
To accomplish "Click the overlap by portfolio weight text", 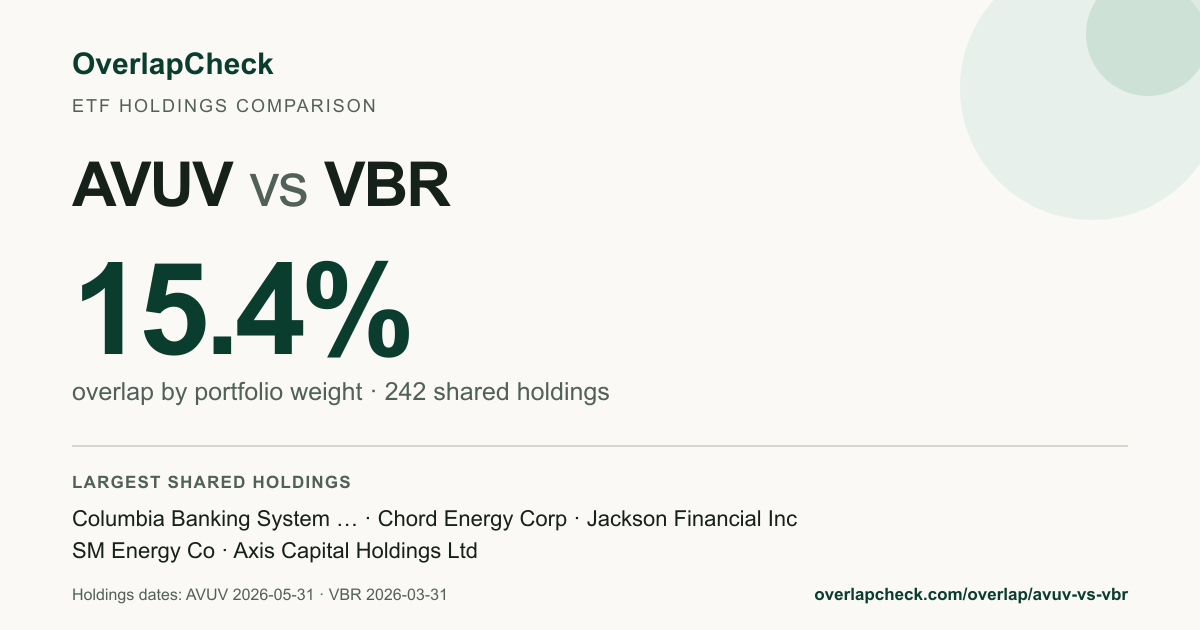I will click(x=217, y=392).
